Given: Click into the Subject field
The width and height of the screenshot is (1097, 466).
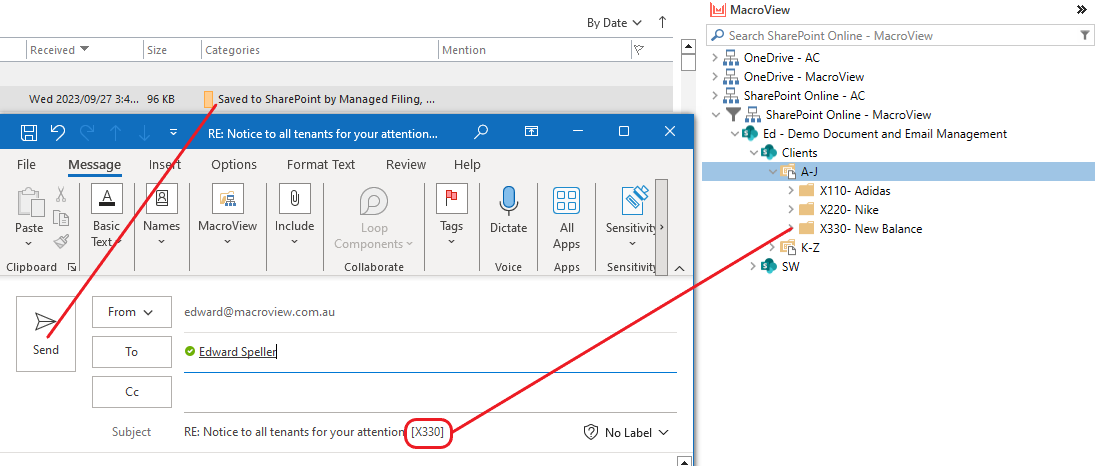Looking at the screenshot, I should coord(378,432).
